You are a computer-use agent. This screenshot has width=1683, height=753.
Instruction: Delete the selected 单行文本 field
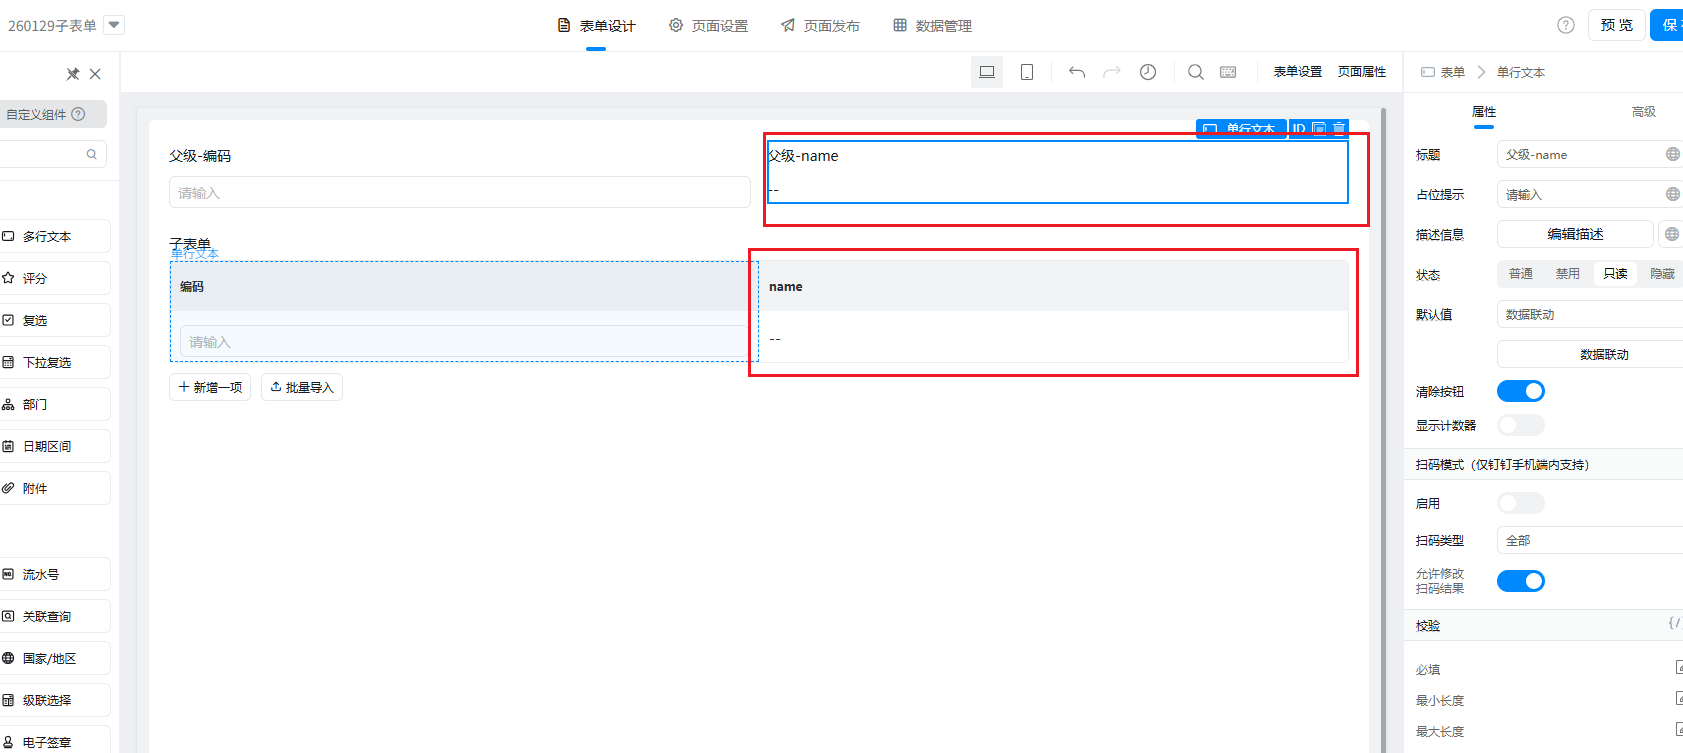pos(1339,128)
